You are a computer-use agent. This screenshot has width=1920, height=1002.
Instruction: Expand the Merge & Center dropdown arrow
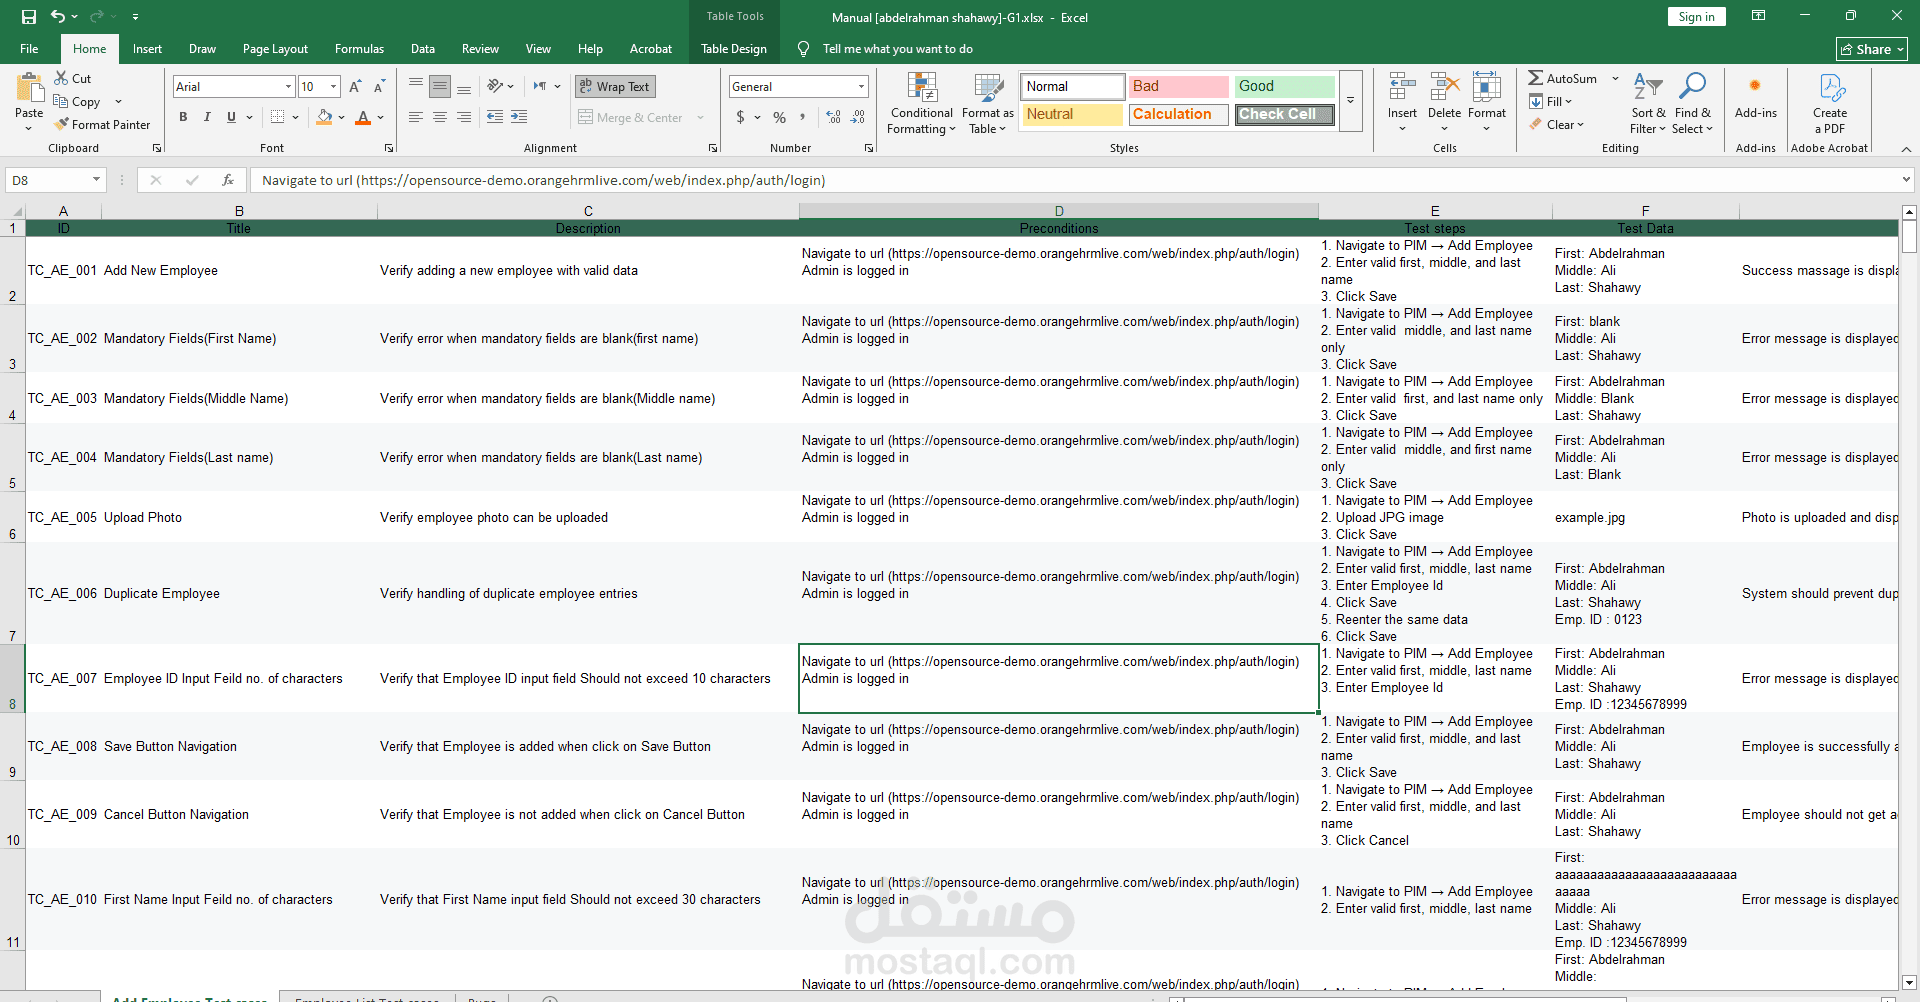click(x=700, y=118)
